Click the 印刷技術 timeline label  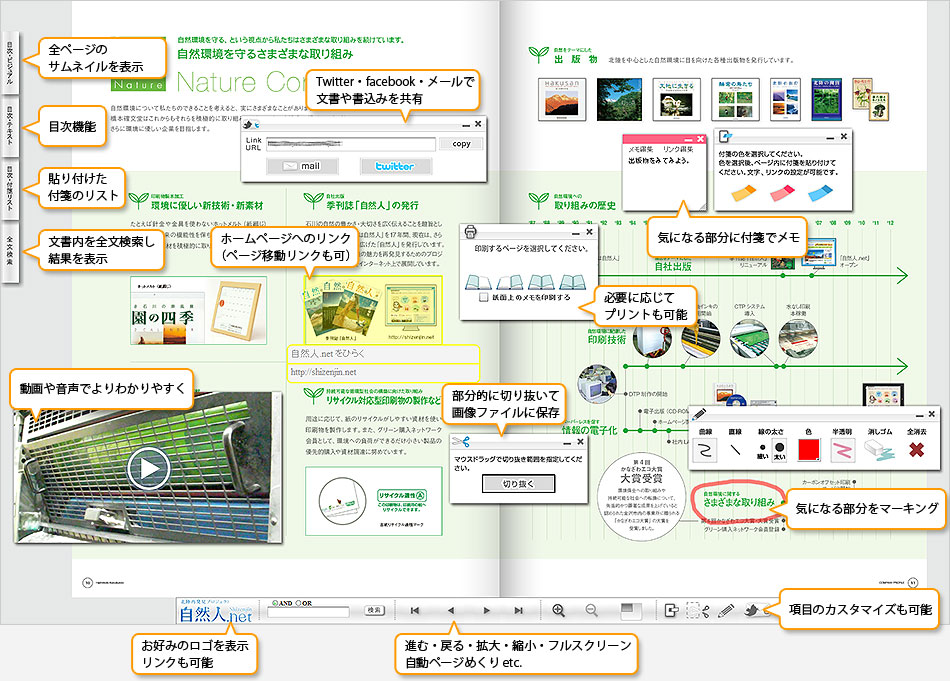(x=607, y=340)
